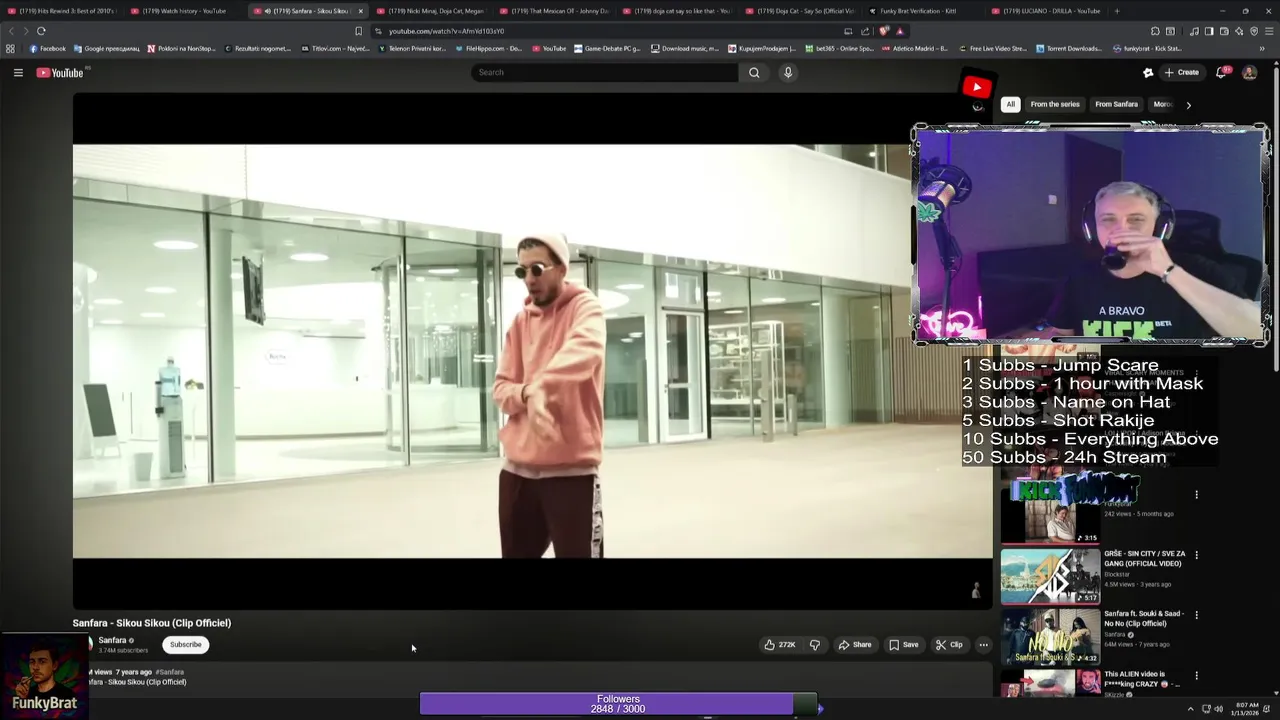
Task: Click the video title Sanfara - Sikou Sikou
Action: coord(152,623)
